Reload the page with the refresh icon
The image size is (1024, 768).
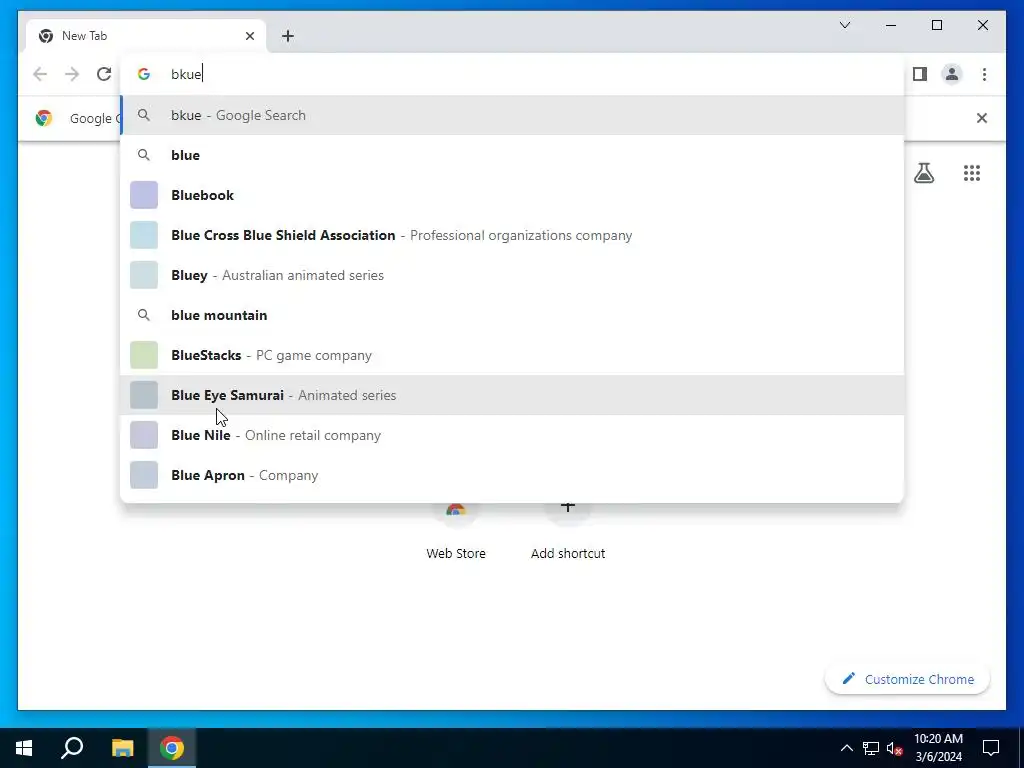tap(104, 74)
